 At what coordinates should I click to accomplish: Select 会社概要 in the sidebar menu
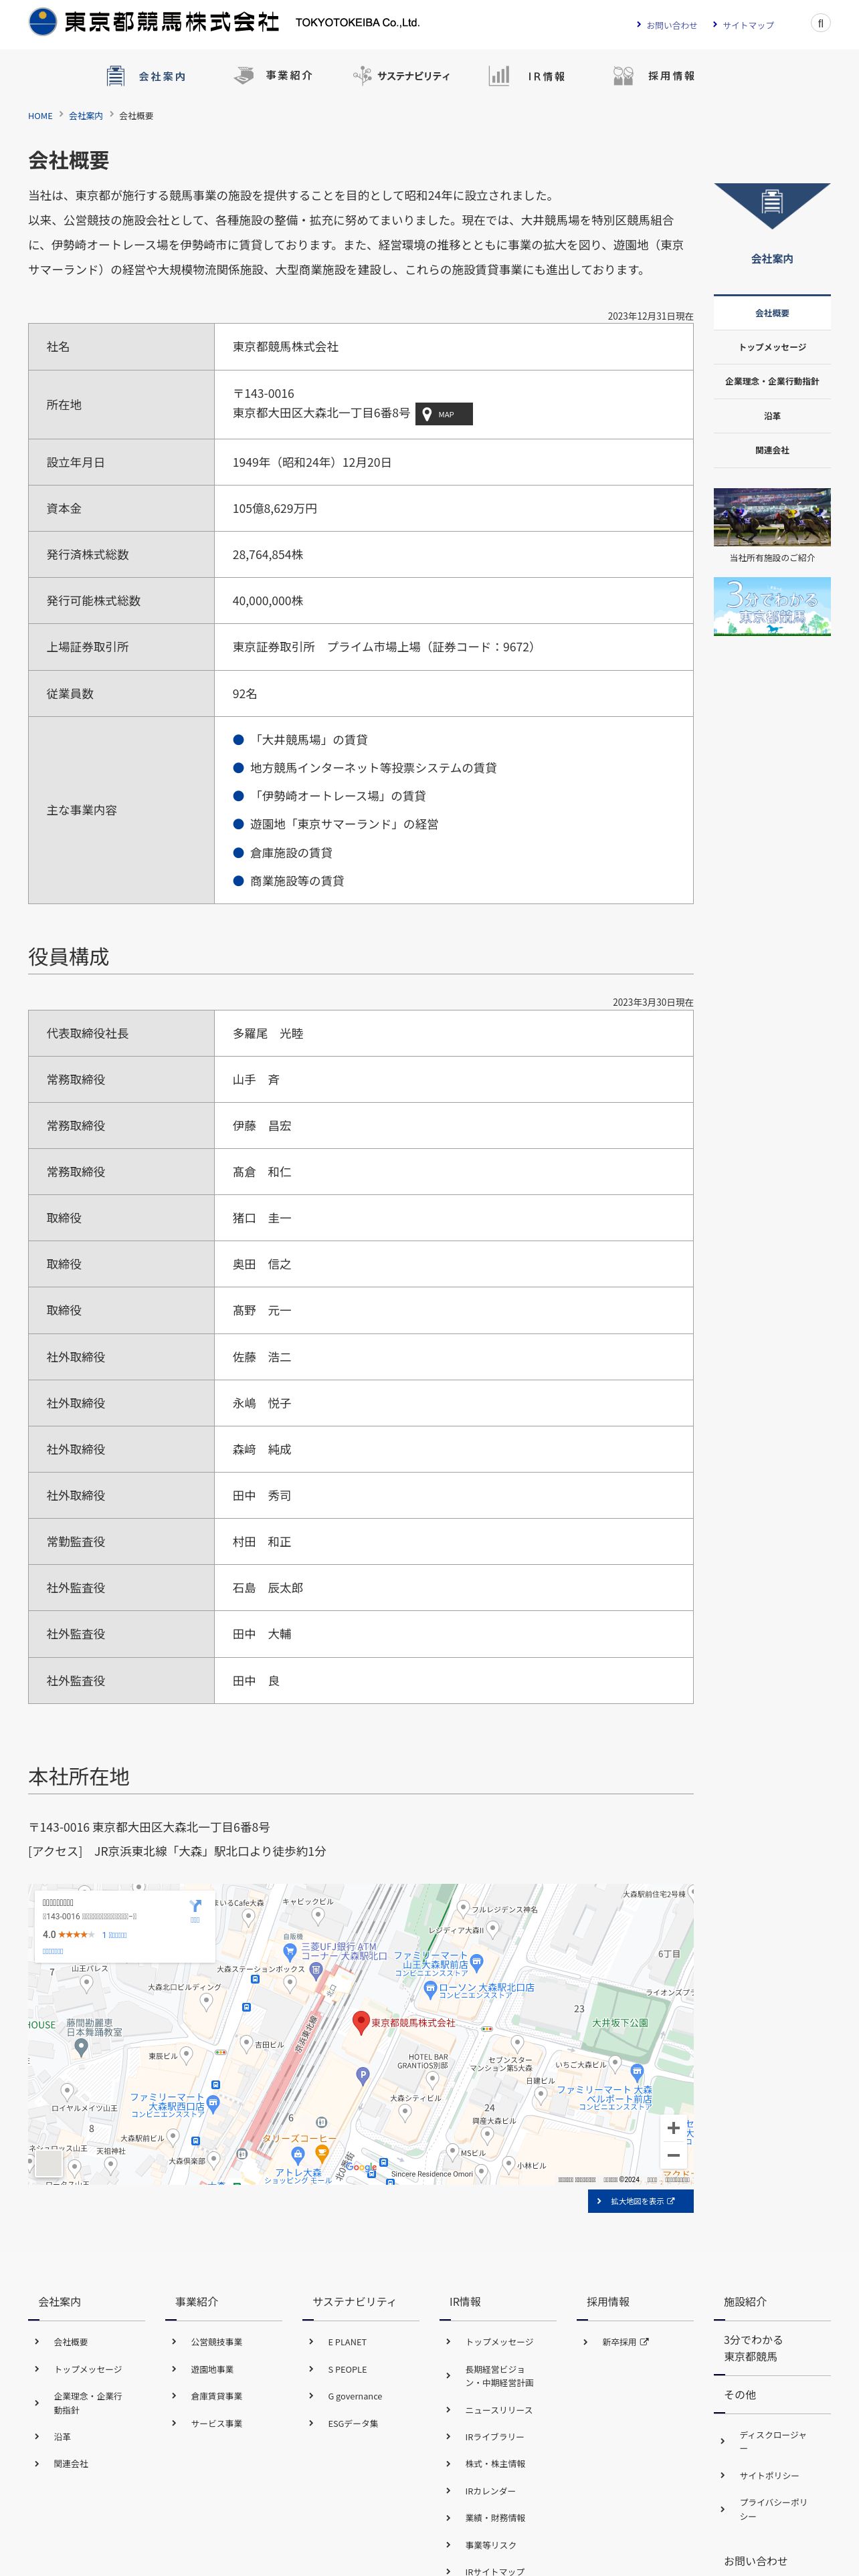(772, 313)
